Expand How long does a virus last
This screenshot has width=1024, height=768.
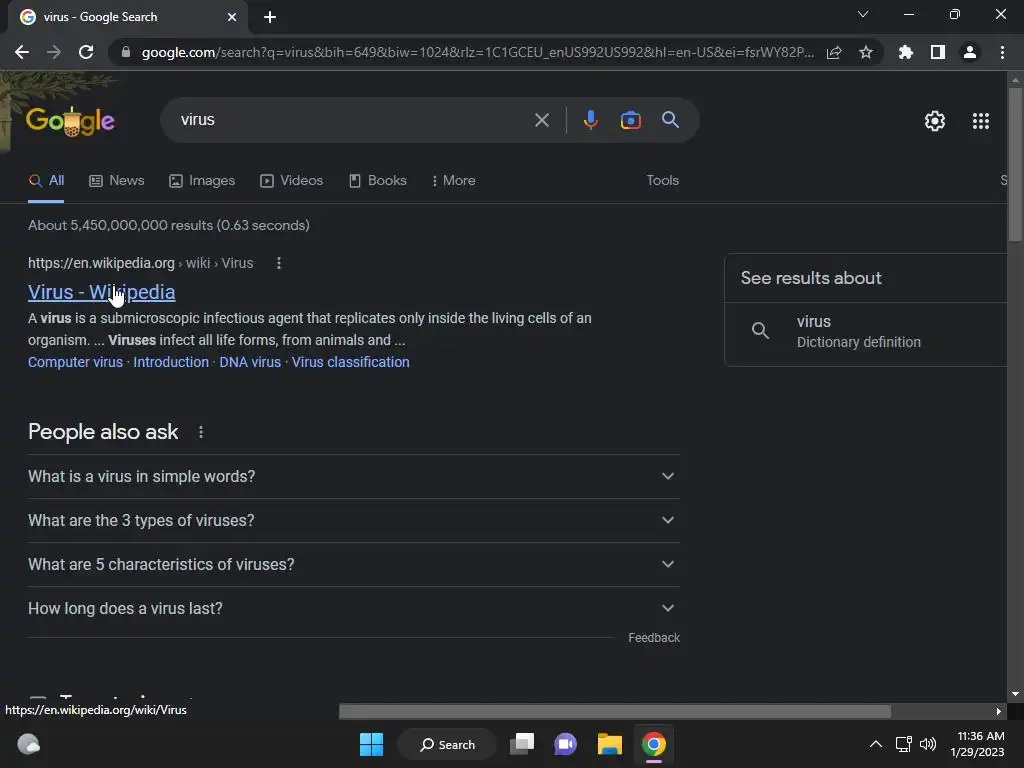click(354, 609)
